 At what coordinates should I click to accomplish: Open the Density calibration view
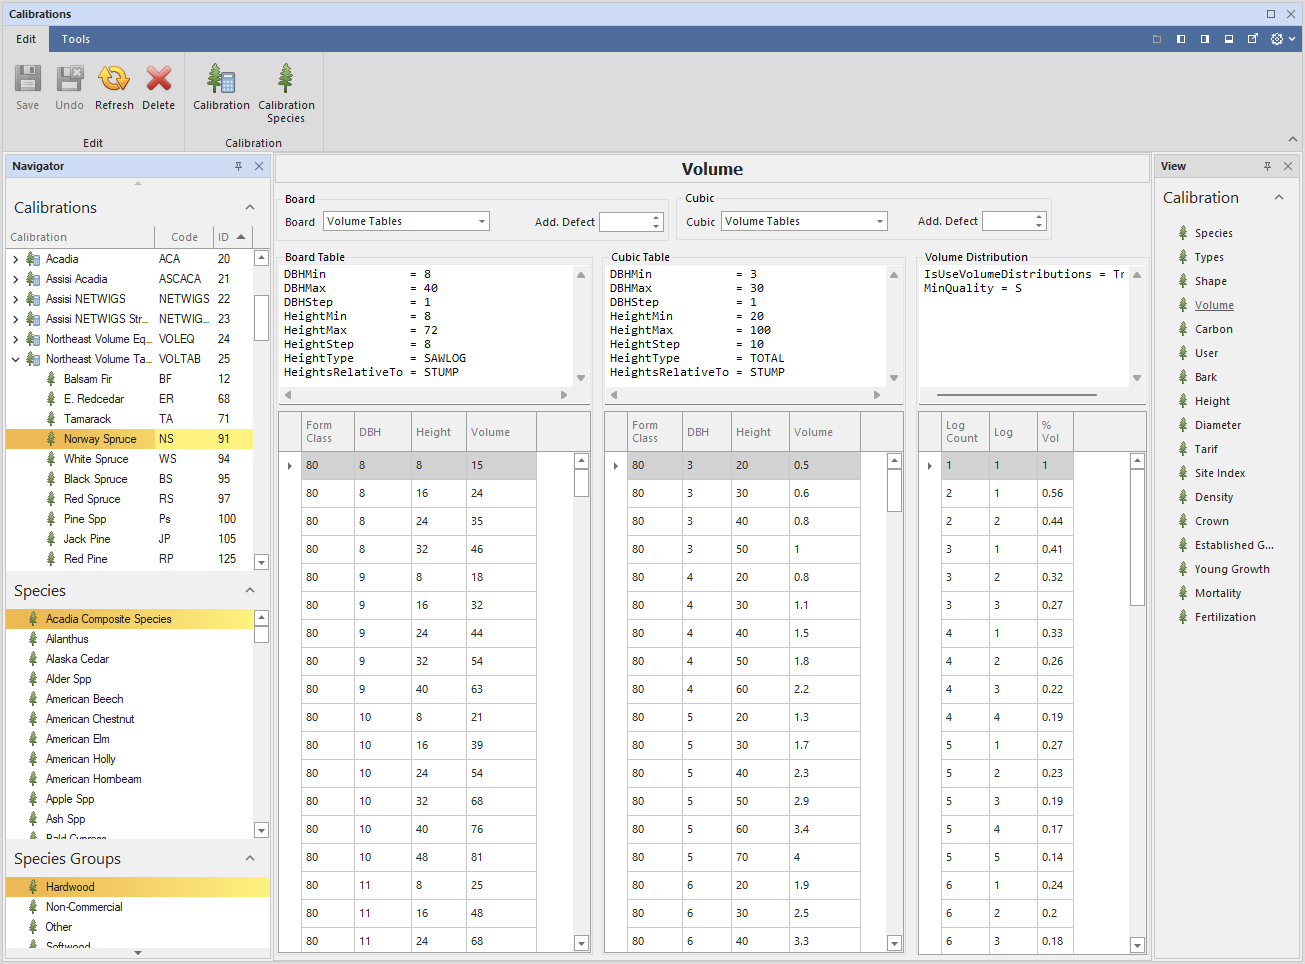(1214, 497)
